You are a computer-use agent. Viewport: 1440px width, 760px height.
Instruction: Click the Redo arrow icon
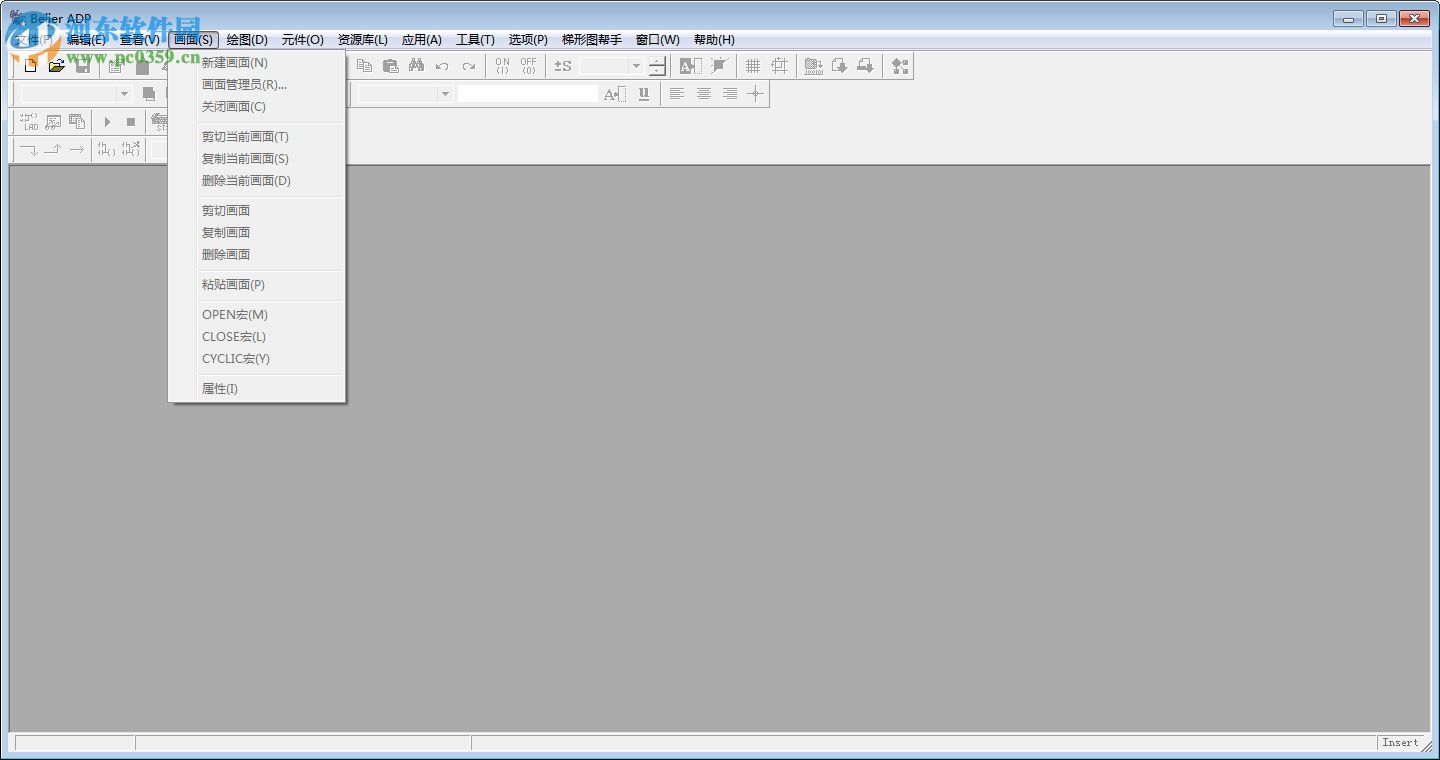coord(468,66)
